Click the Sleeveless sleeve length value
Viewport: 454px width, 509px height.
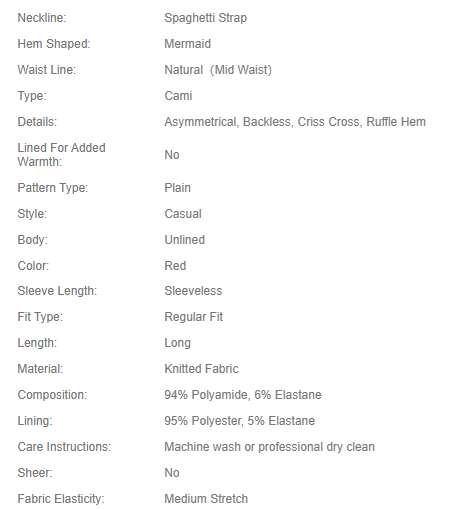[x=193, y=291]
